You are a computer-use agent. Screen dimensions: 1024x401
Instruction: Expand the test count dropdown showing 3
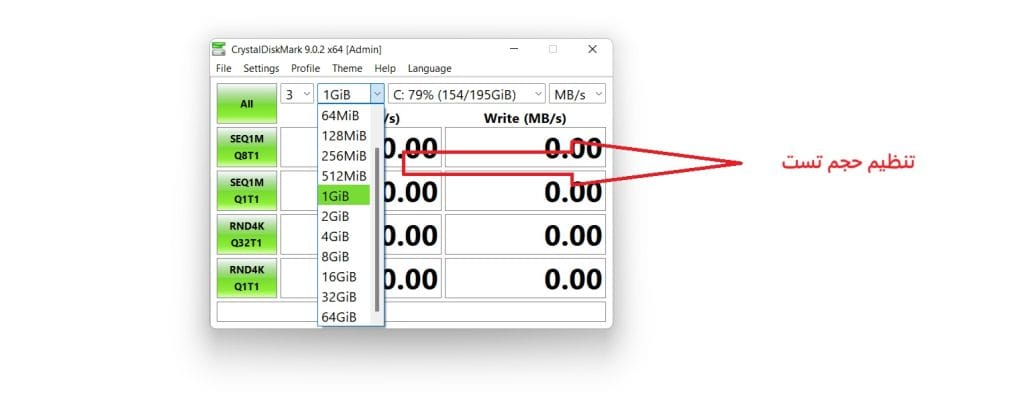click(297, 93)
